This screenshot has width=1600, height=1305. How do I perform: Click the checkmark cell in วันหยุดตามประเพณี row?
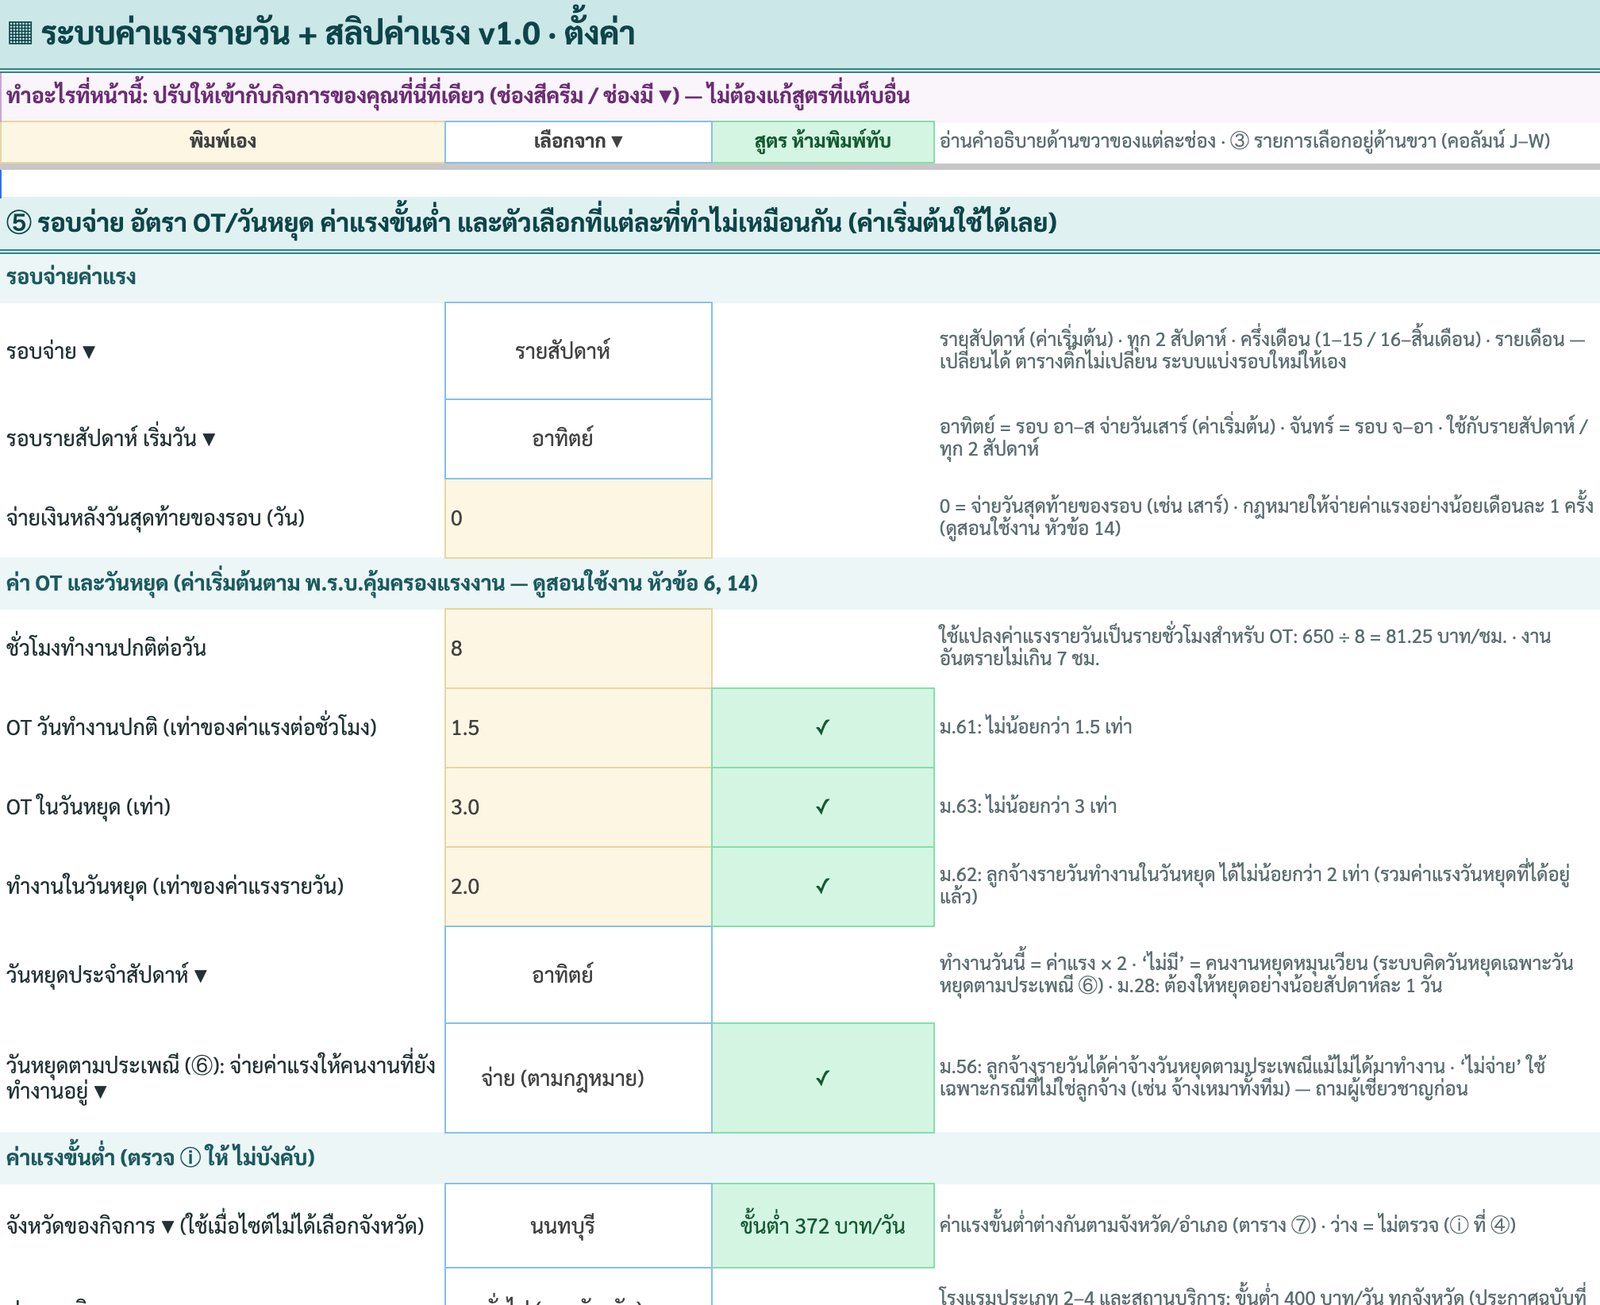pyautogui.click(x=823, y=1078)
